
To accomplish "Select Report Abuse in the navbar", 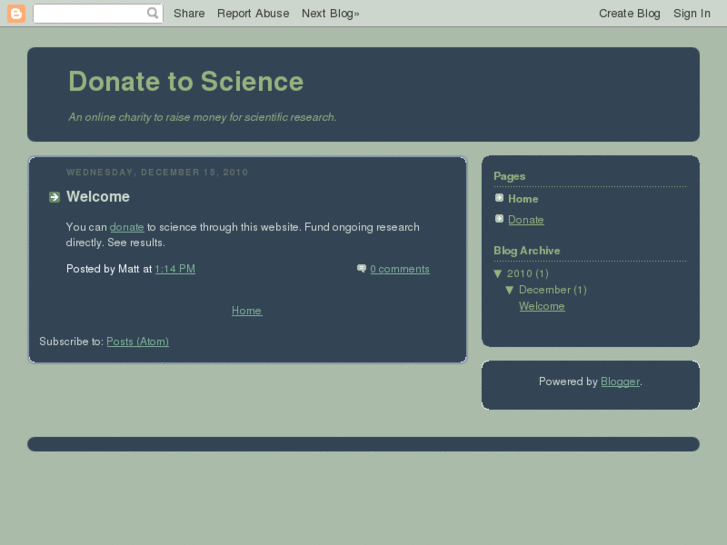I will click(253, 13).
